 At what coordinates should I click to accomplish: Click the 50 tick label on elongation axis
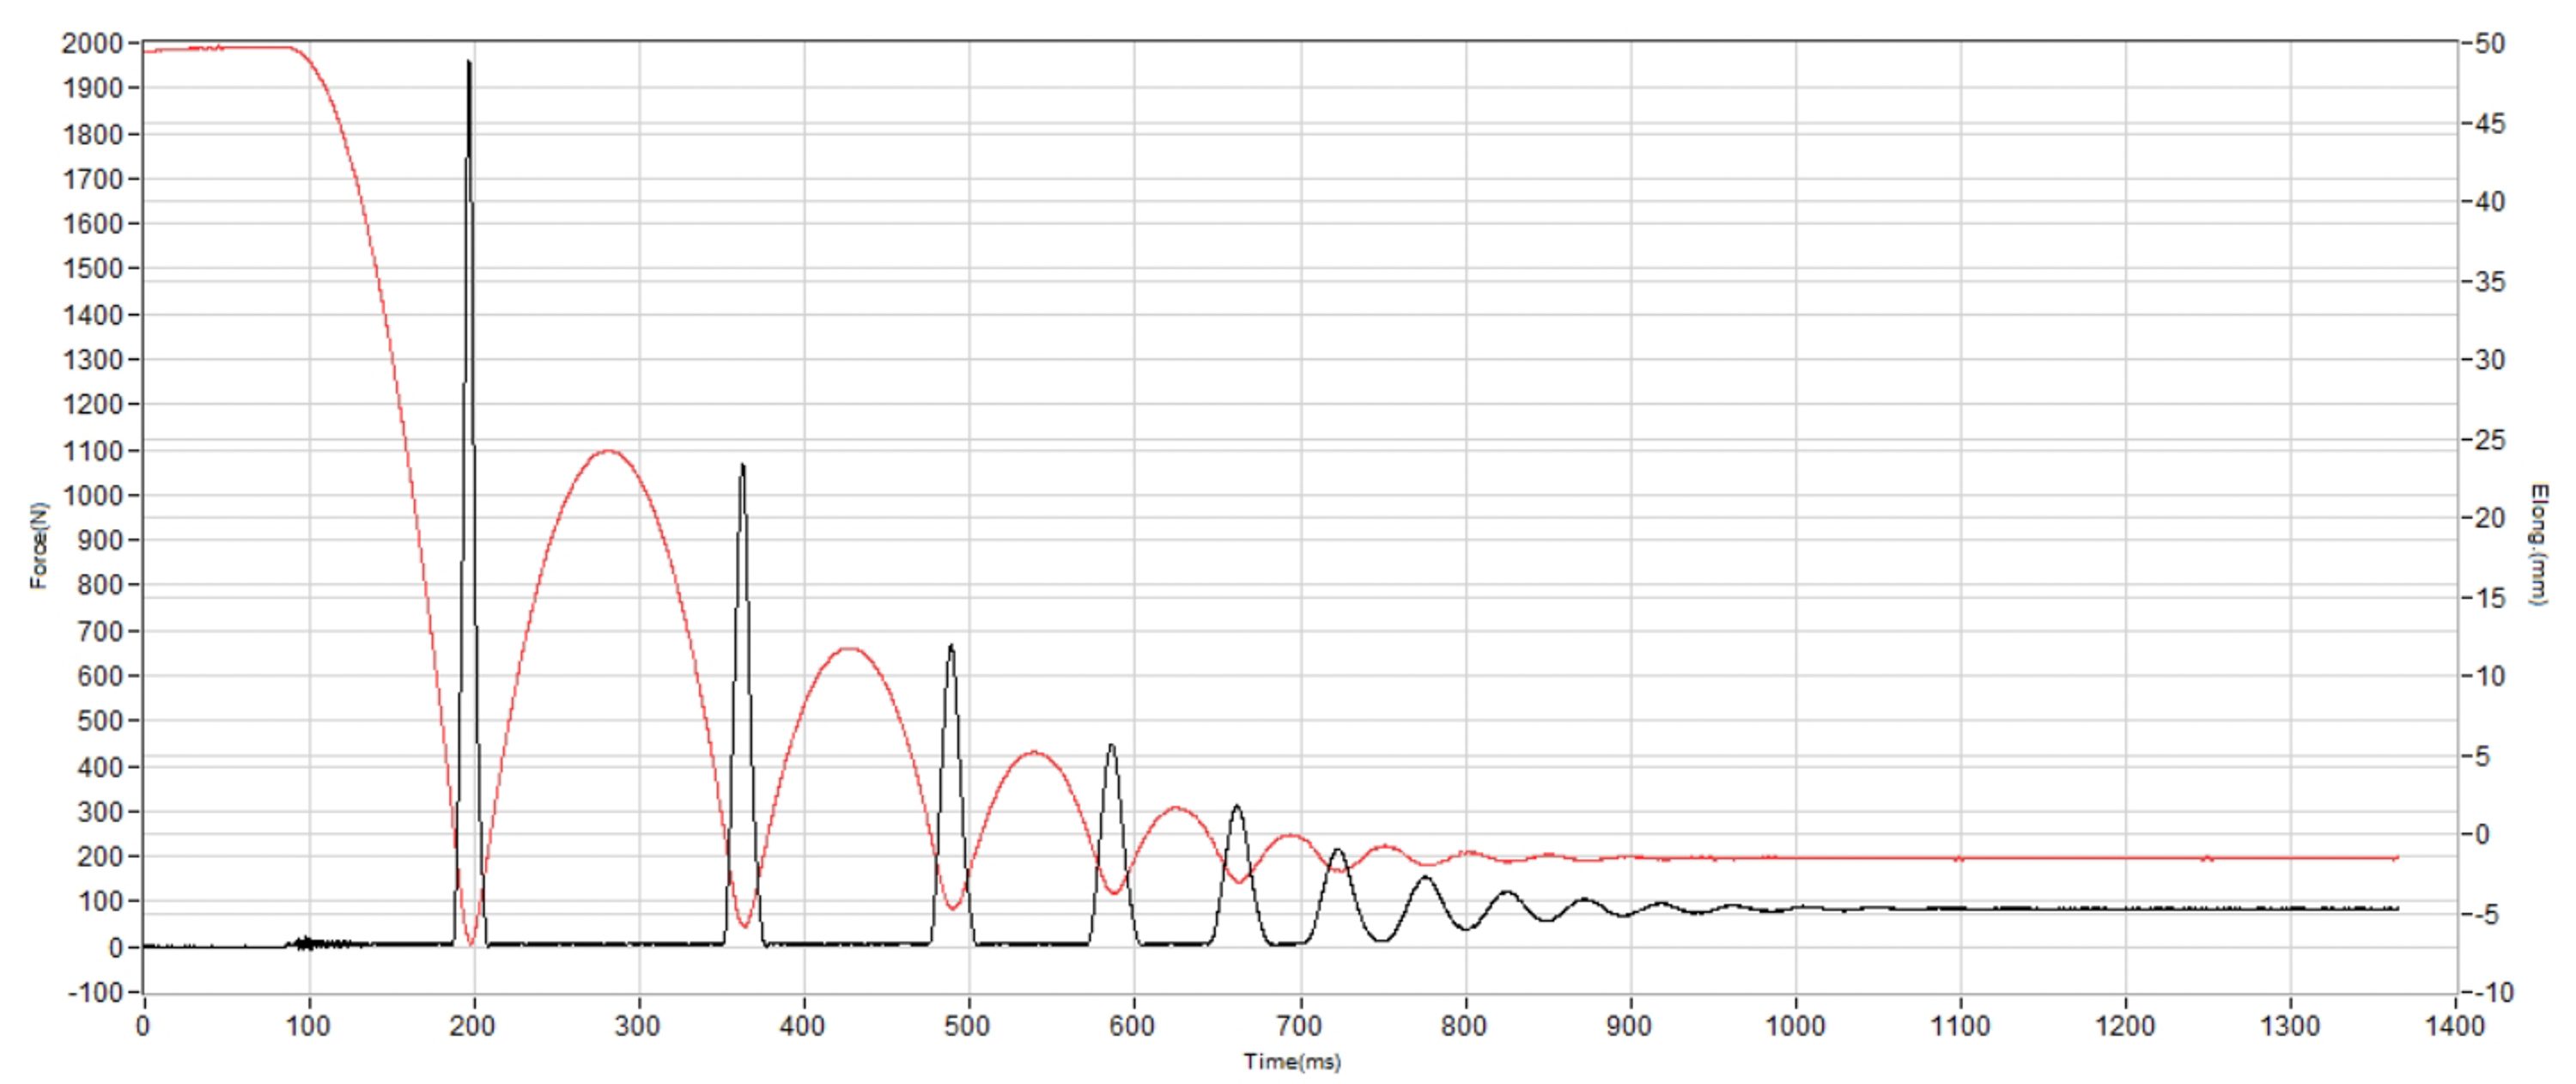2490,44
